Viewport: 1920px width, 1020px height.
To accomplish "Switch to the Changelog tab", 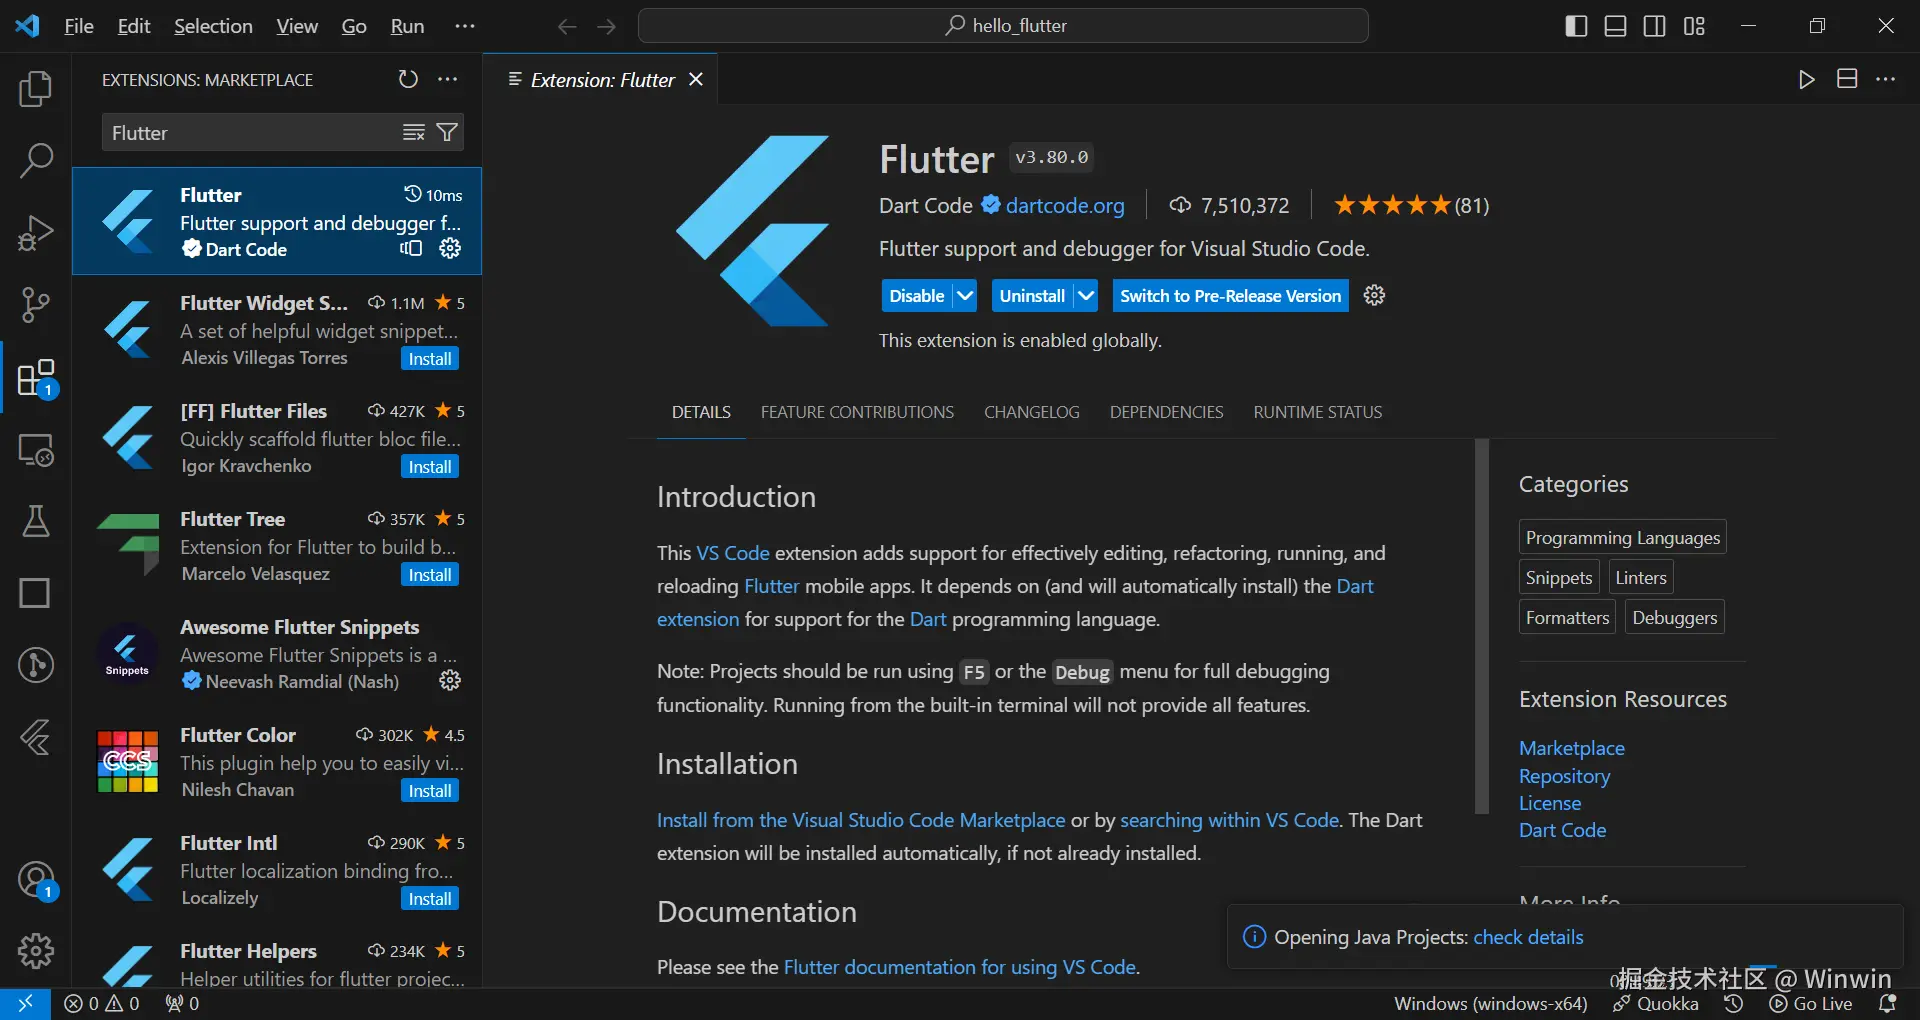I will tap(1032, 412).
